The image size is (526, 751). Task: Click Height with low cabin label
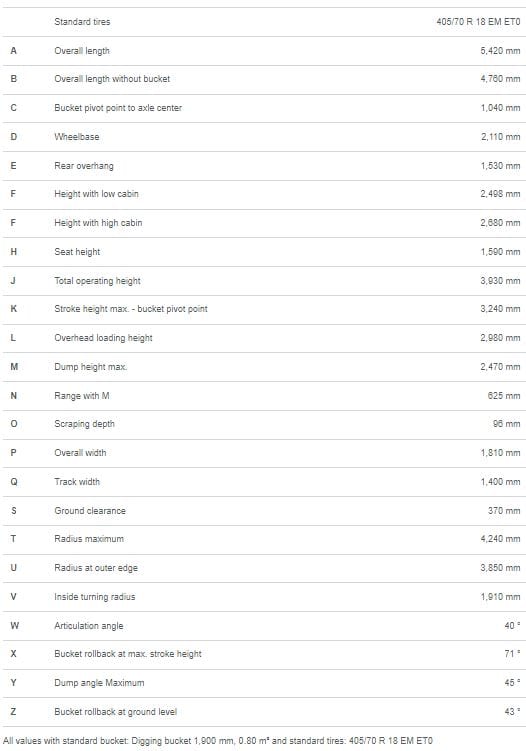click(96, 194)
